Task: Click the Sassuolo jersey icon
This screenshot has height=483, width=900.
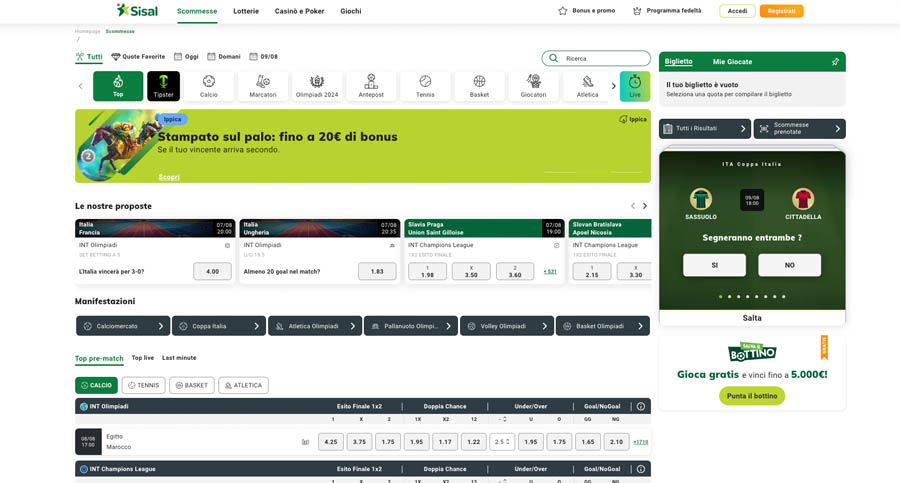Action: tap(701, 199)
